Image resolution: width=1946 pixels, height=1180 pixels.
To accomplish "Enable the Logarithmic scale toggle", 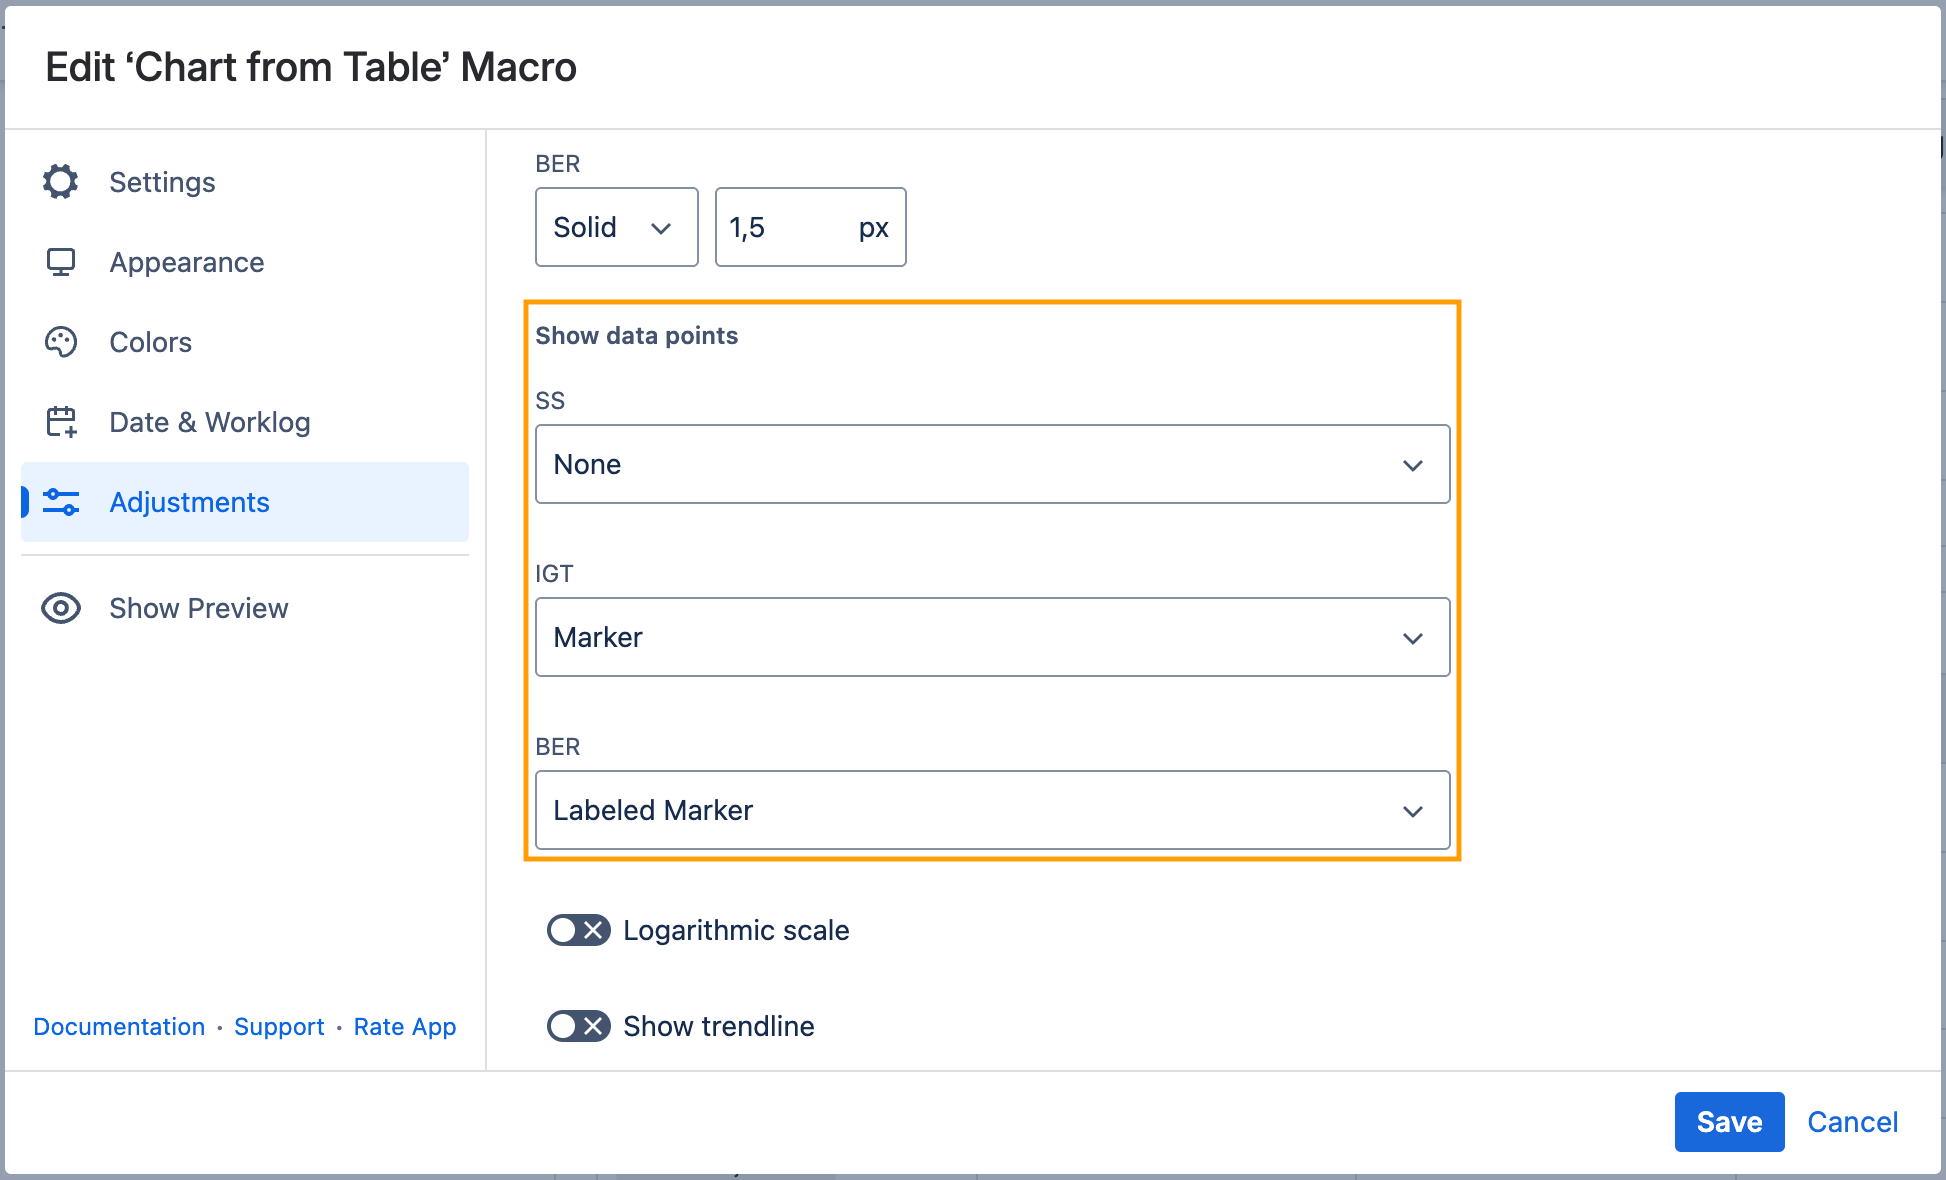I will [578, 930].
